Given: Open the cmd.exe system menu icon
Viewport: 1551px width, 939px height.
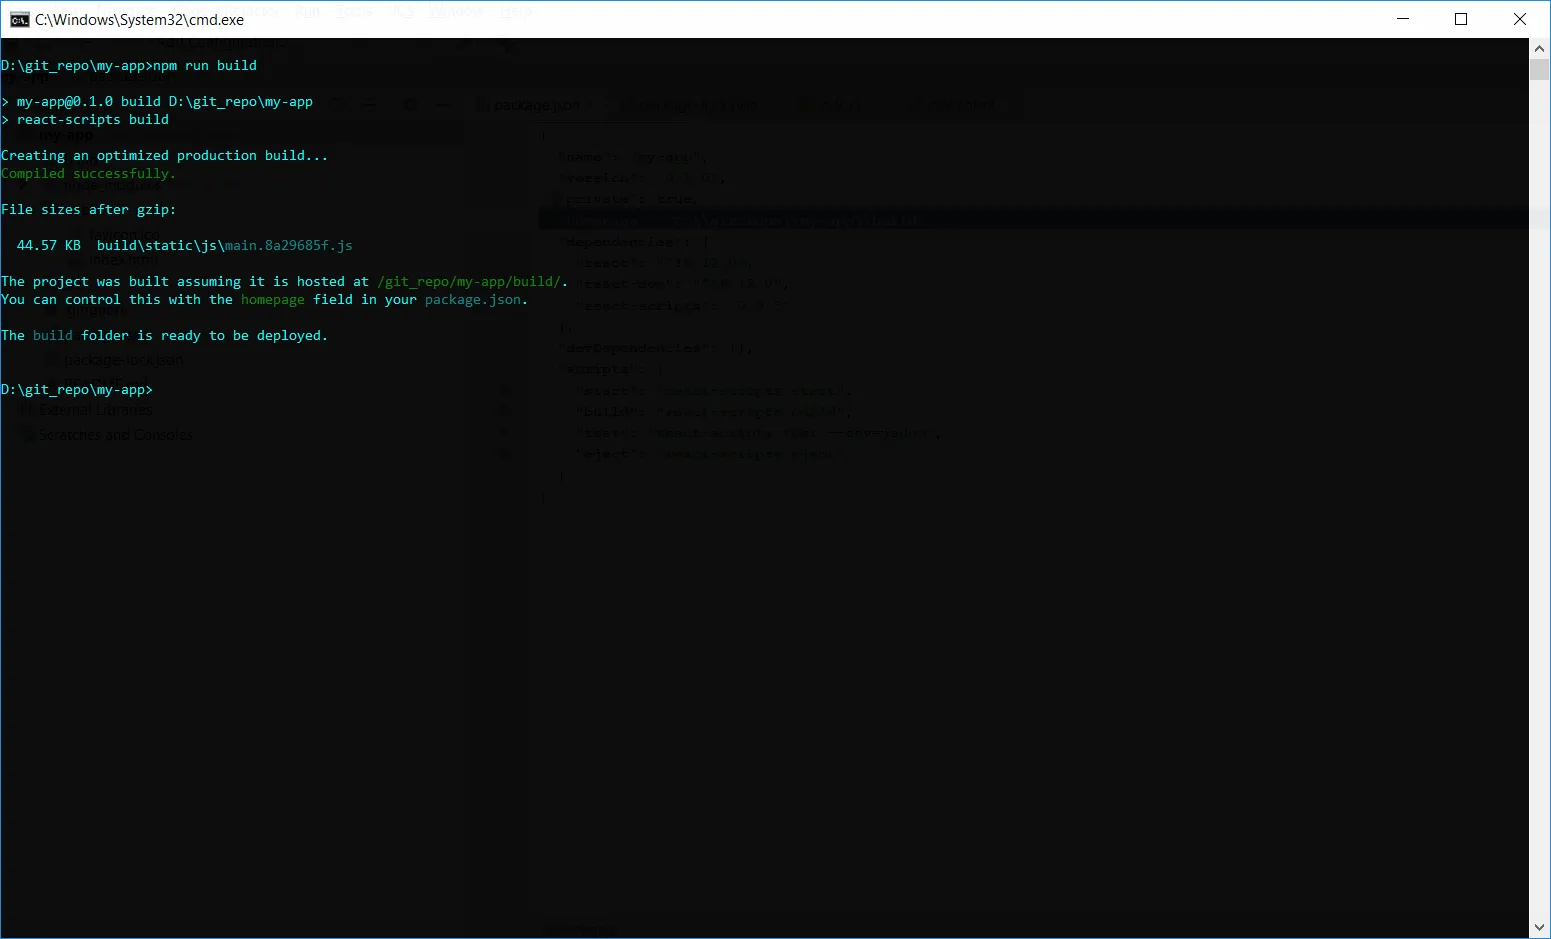Looking at the screenshot, I should [x=19, y=19].
